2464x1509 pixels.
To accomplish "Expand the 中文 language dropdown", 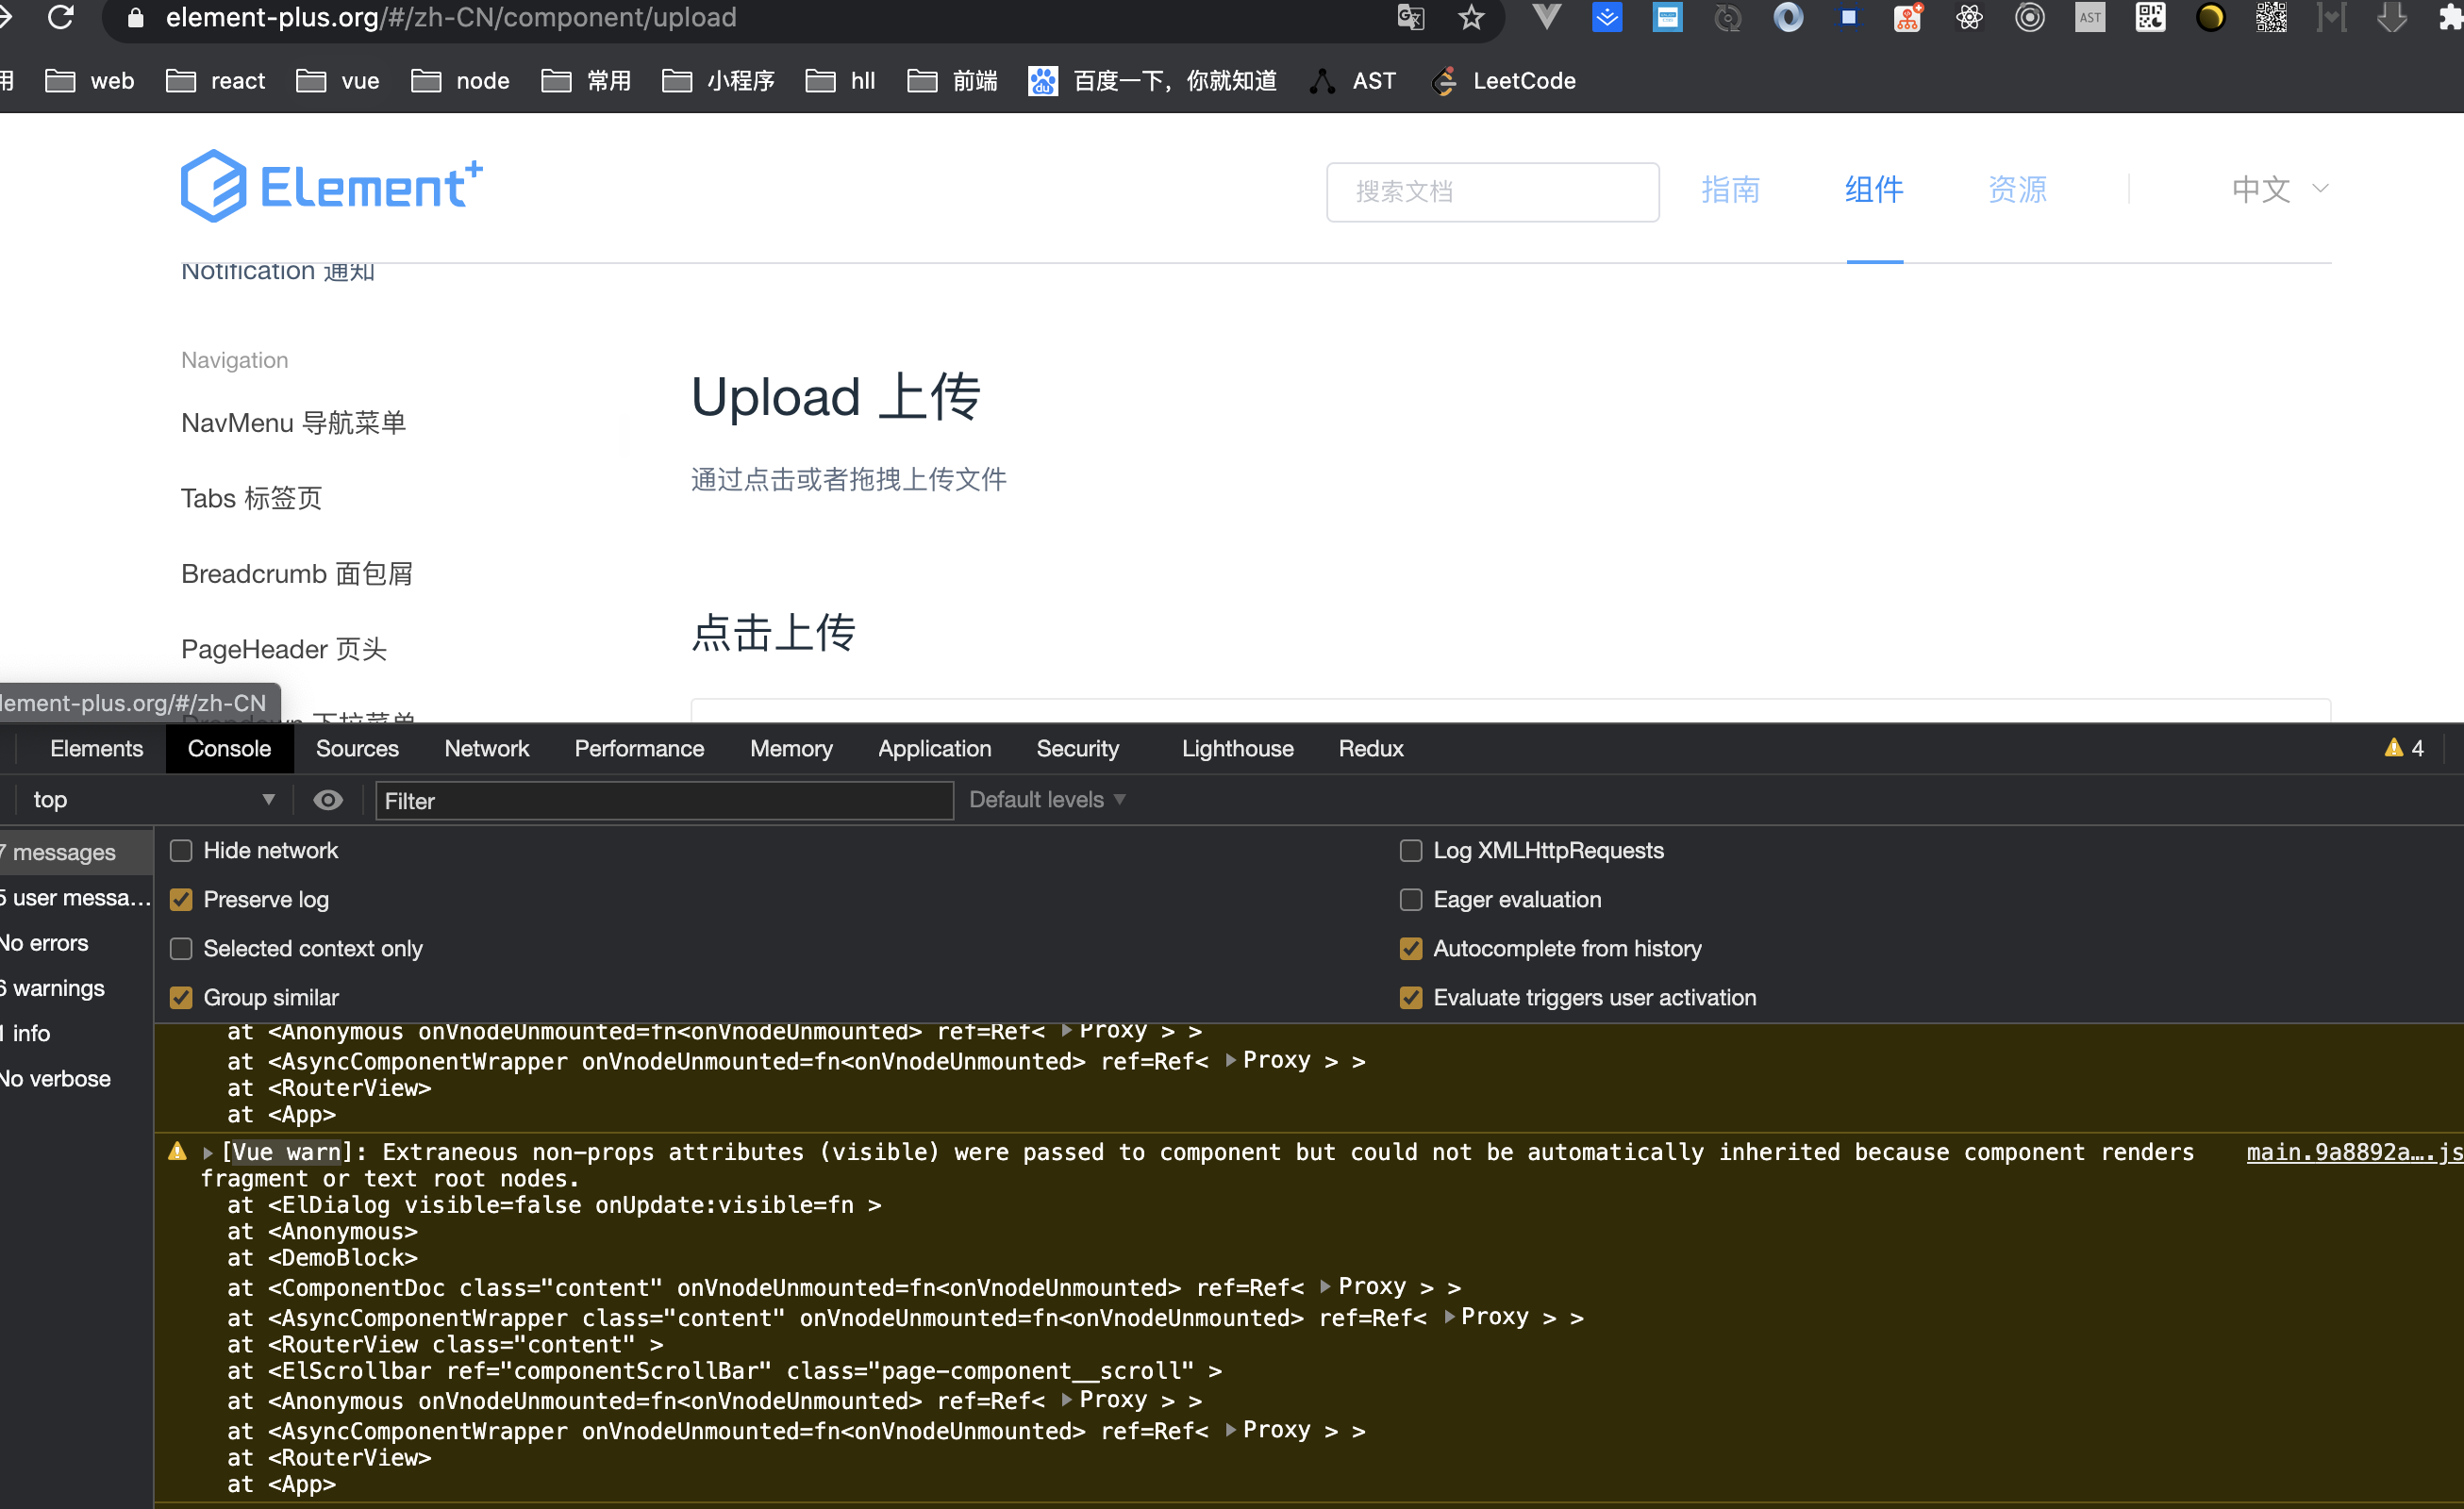I will [x=2279, y=189].
